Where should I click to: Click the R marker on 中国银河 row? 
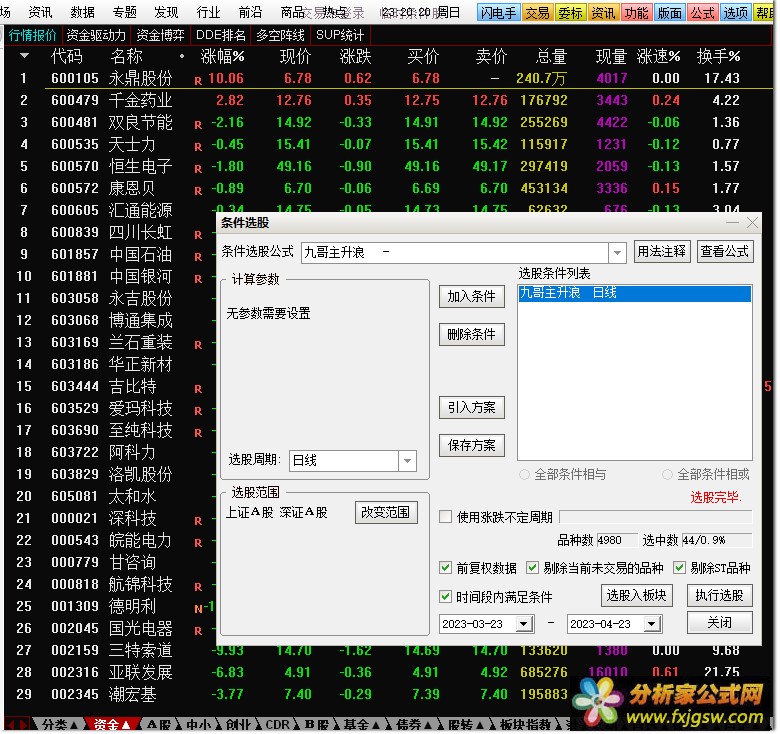[x=198, y=278]
